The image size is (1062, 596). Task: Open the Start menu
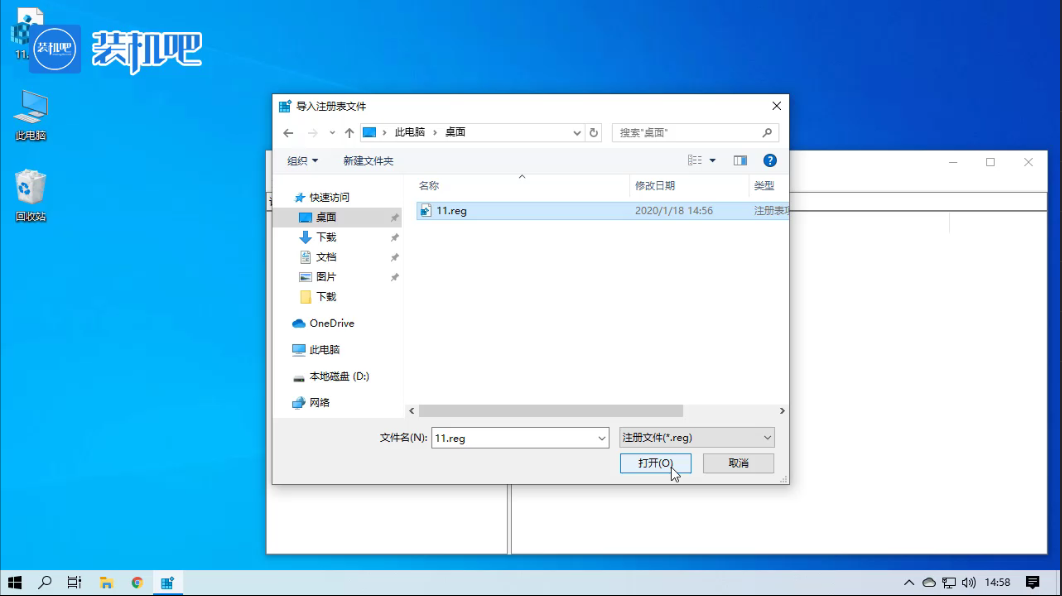point(15,582)
